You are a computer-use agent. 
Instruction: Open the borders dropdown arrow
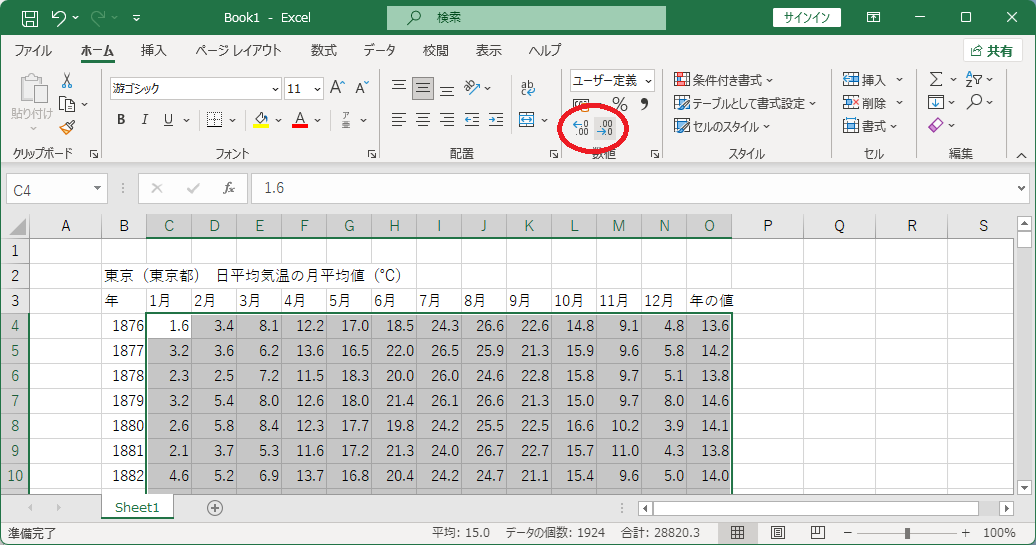pyautogui.click(x=233, y=120)
